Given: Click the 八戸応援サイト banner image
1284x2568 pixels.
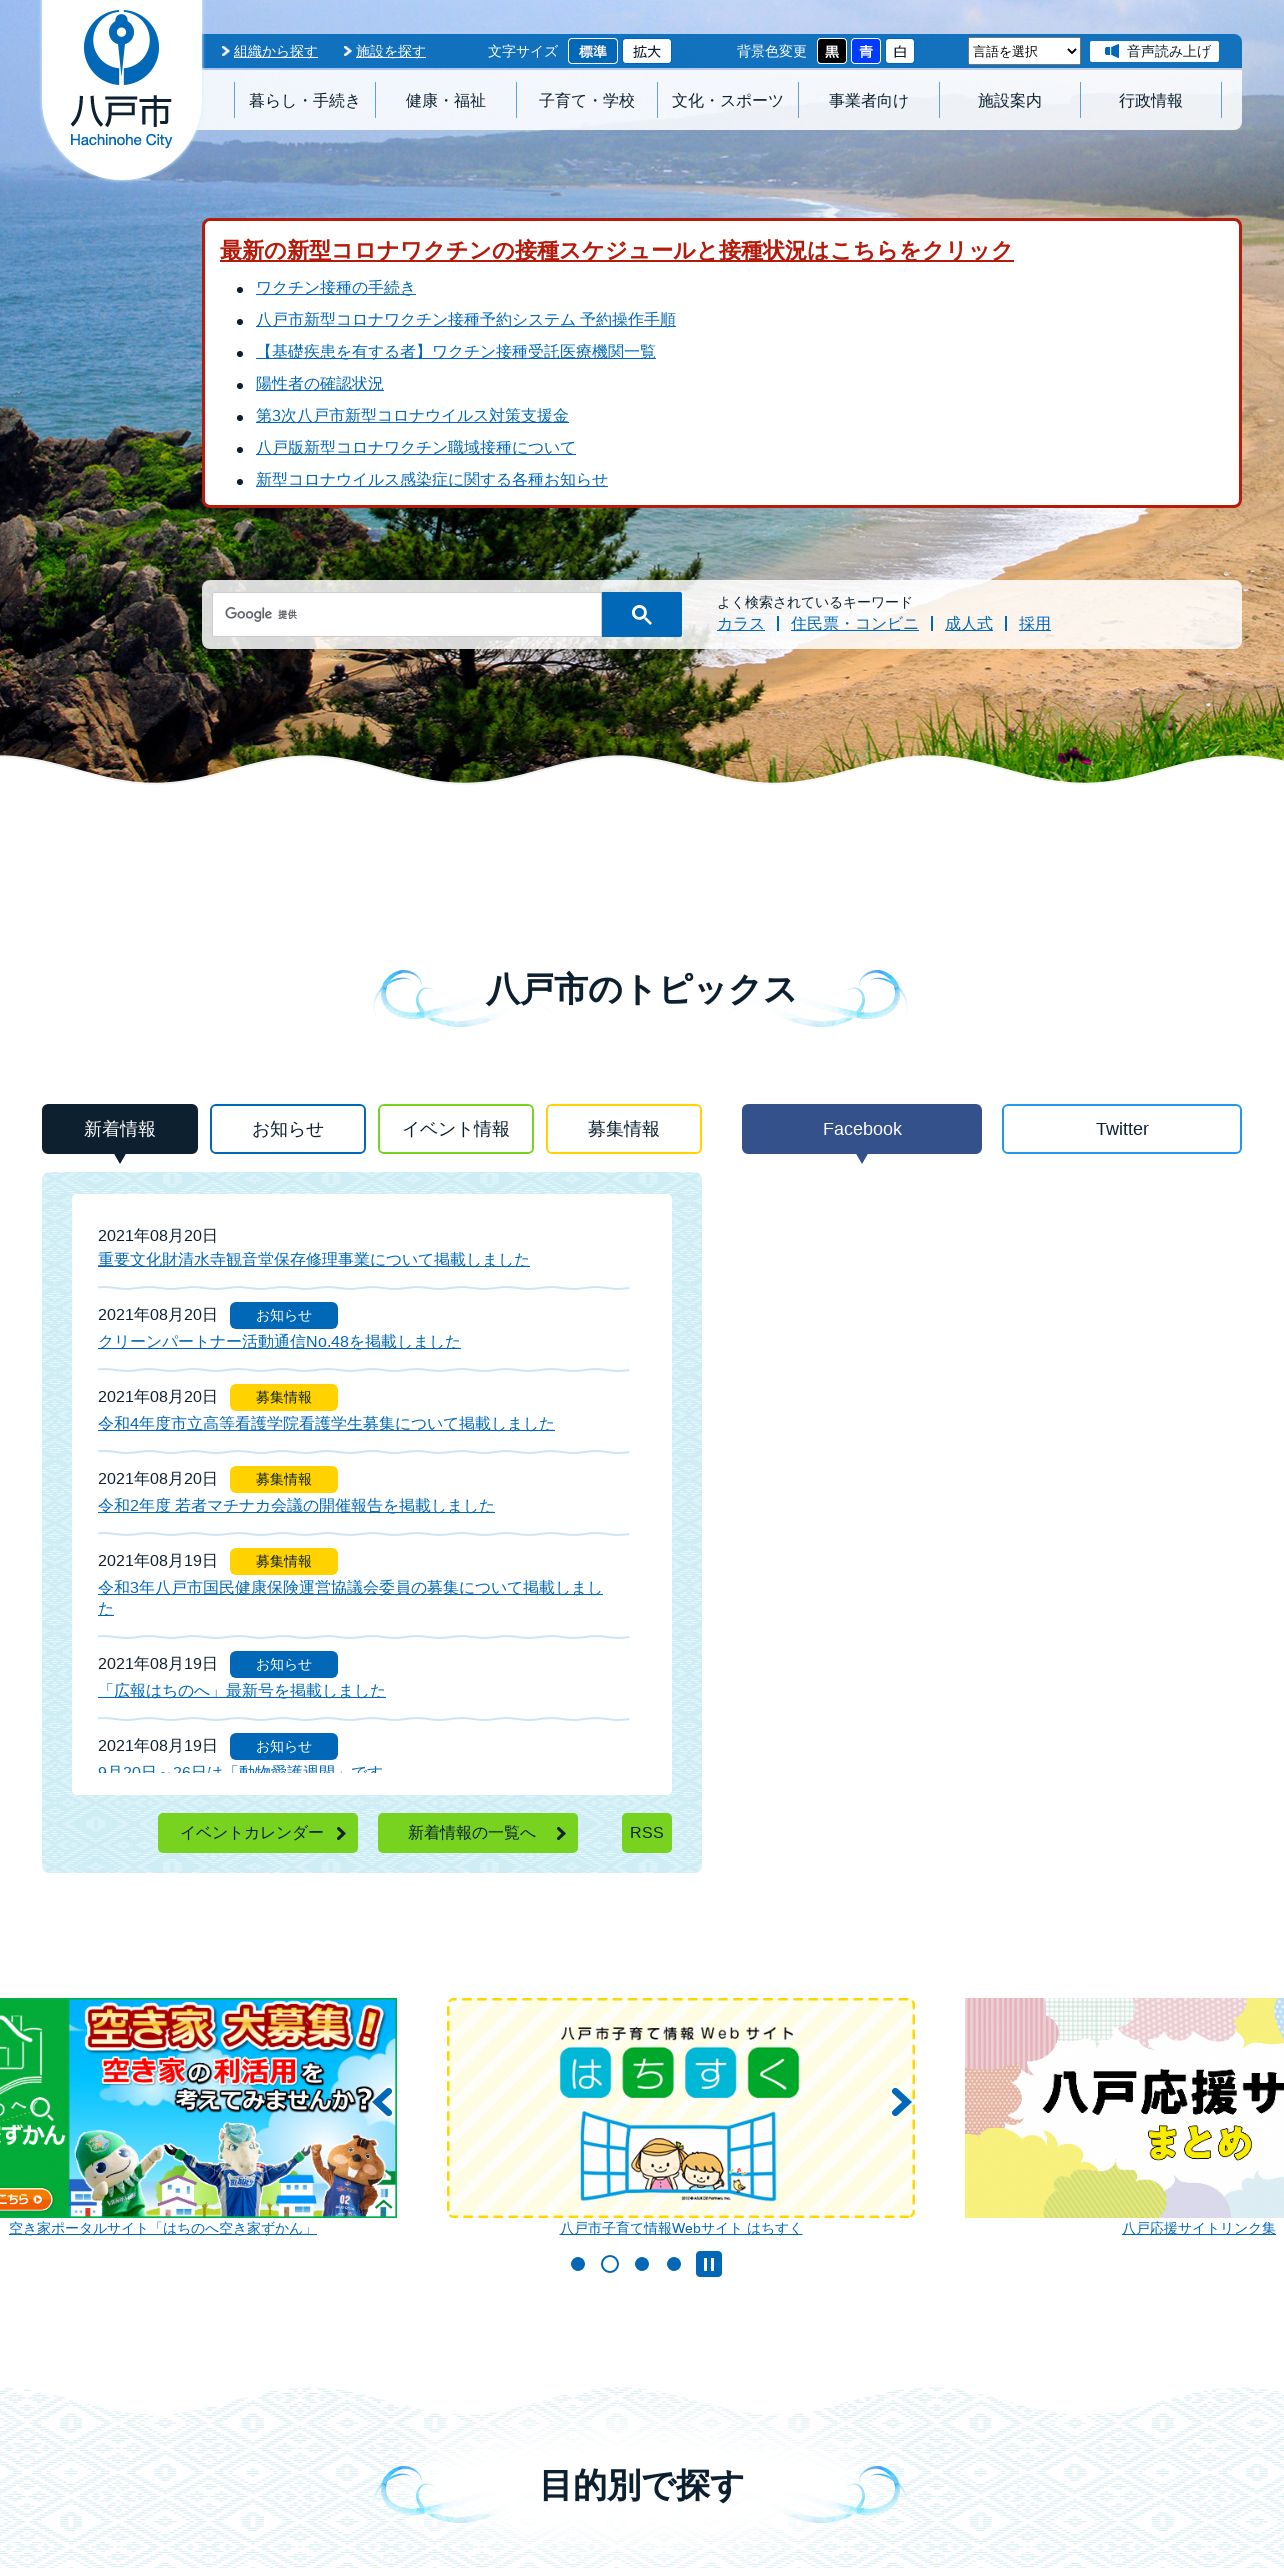Looking at the screenshot, I should pos(1124,2107).
